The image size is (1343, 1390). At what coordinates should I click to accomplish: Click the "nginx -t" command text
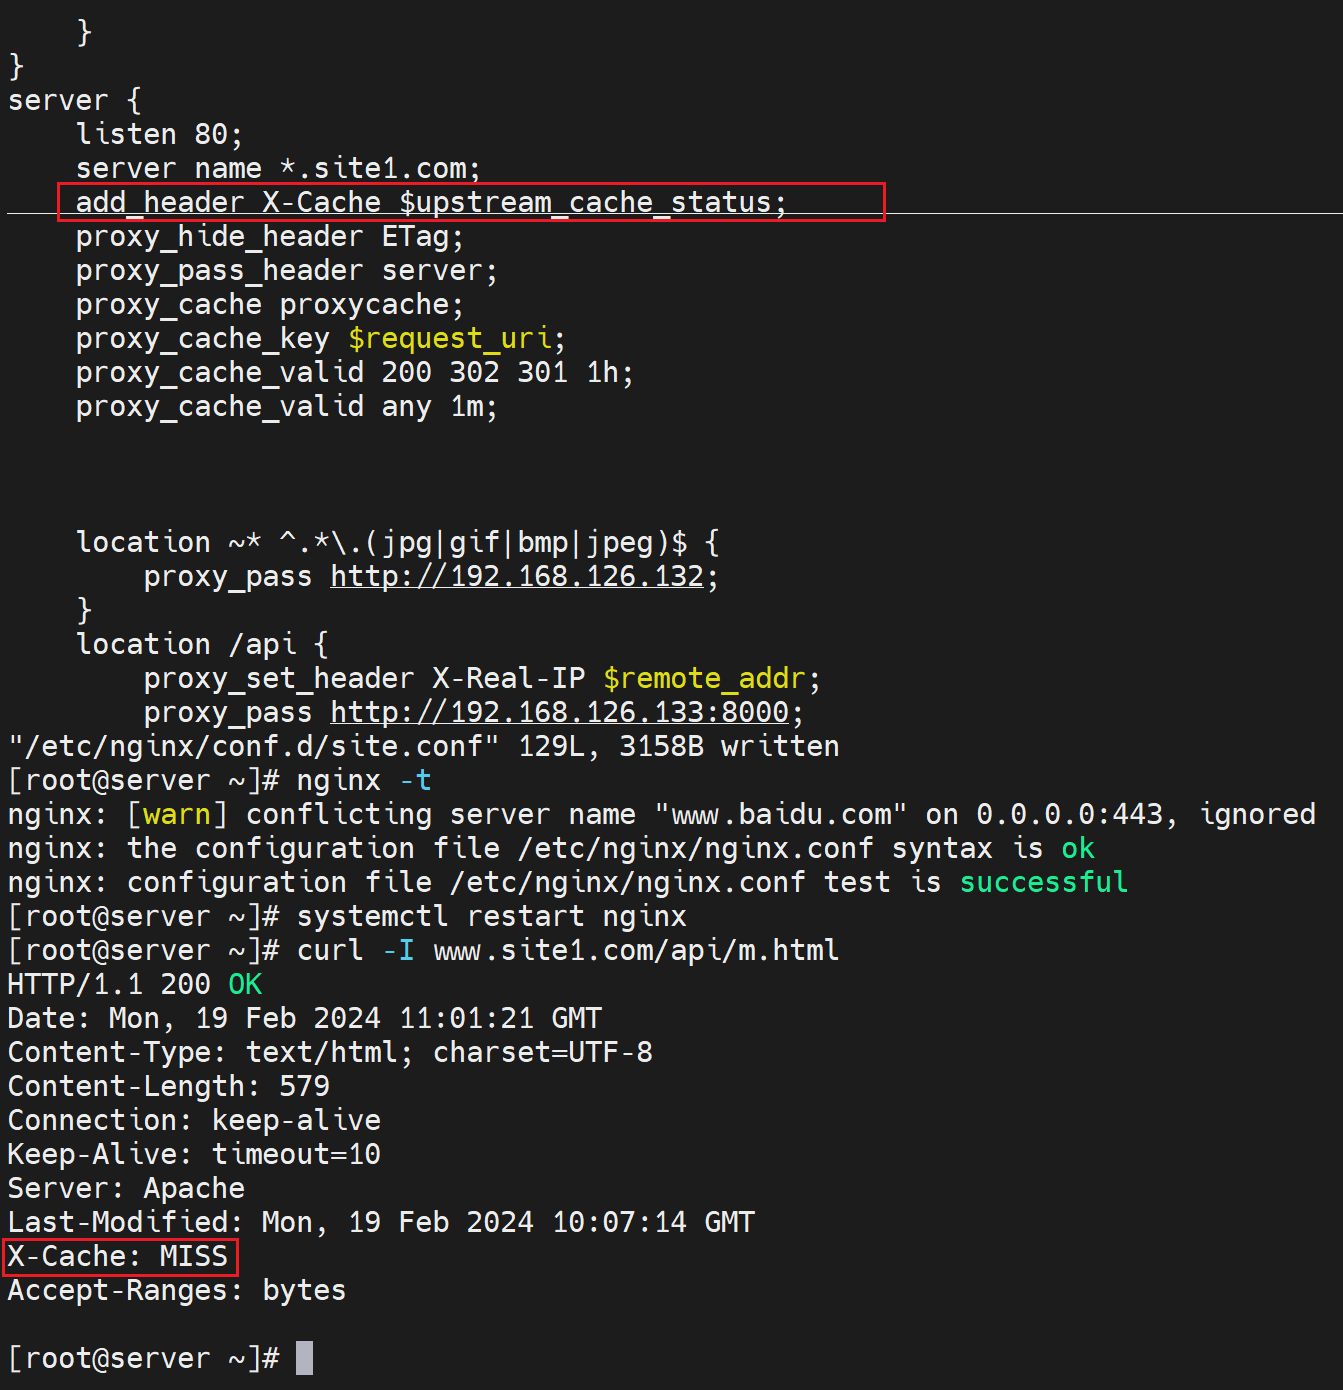pyautogui.click(x=364, y=780)
